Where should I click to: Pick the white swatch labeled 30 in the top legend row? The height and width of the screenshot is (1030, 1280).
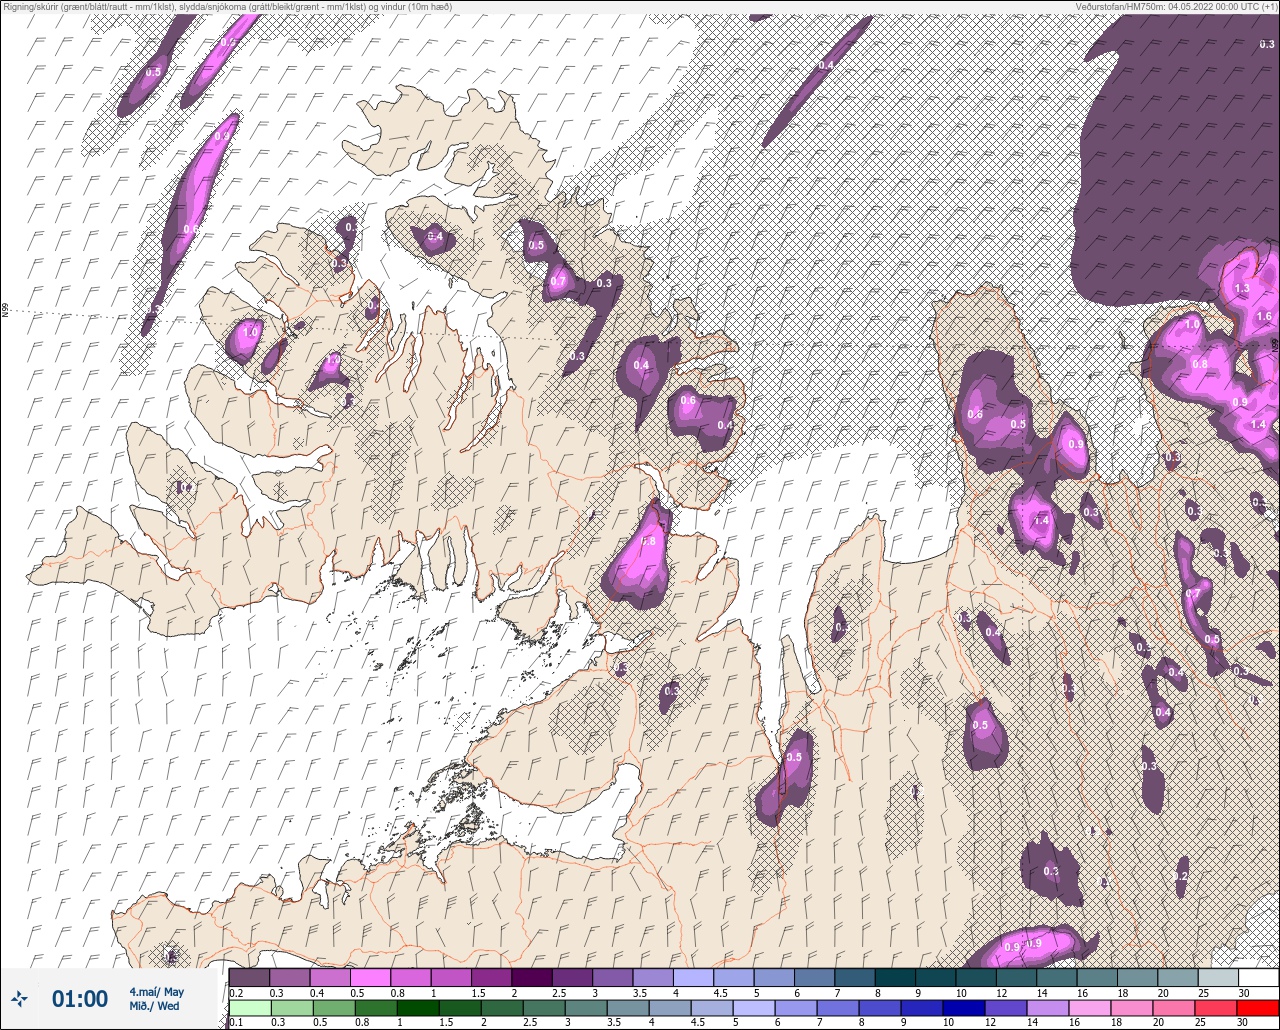(1258, 977)
